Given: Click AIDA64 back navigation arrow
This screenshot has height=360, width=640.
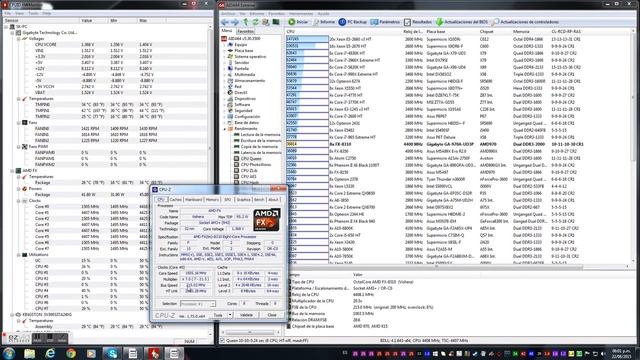Looking at the screenshot, I should click(x=225, y=22).
